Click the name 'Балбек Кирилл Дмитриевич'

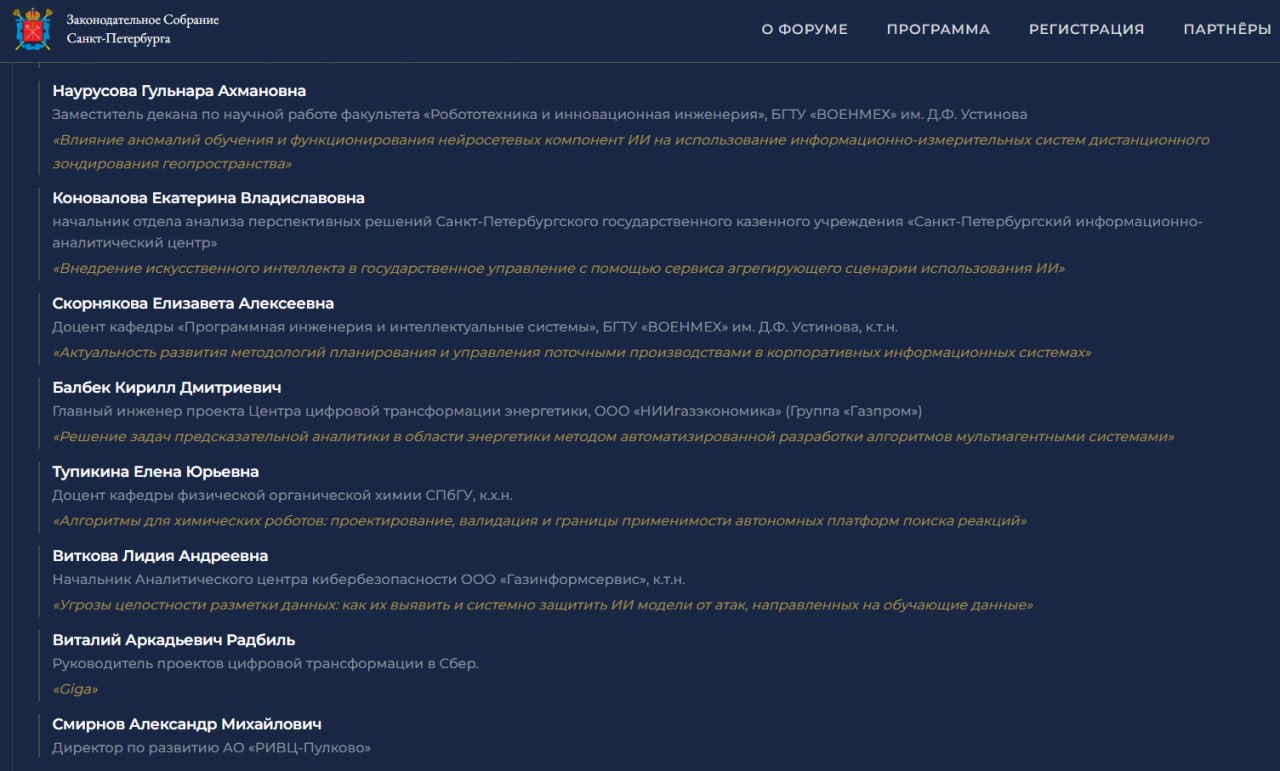[167, 387]
